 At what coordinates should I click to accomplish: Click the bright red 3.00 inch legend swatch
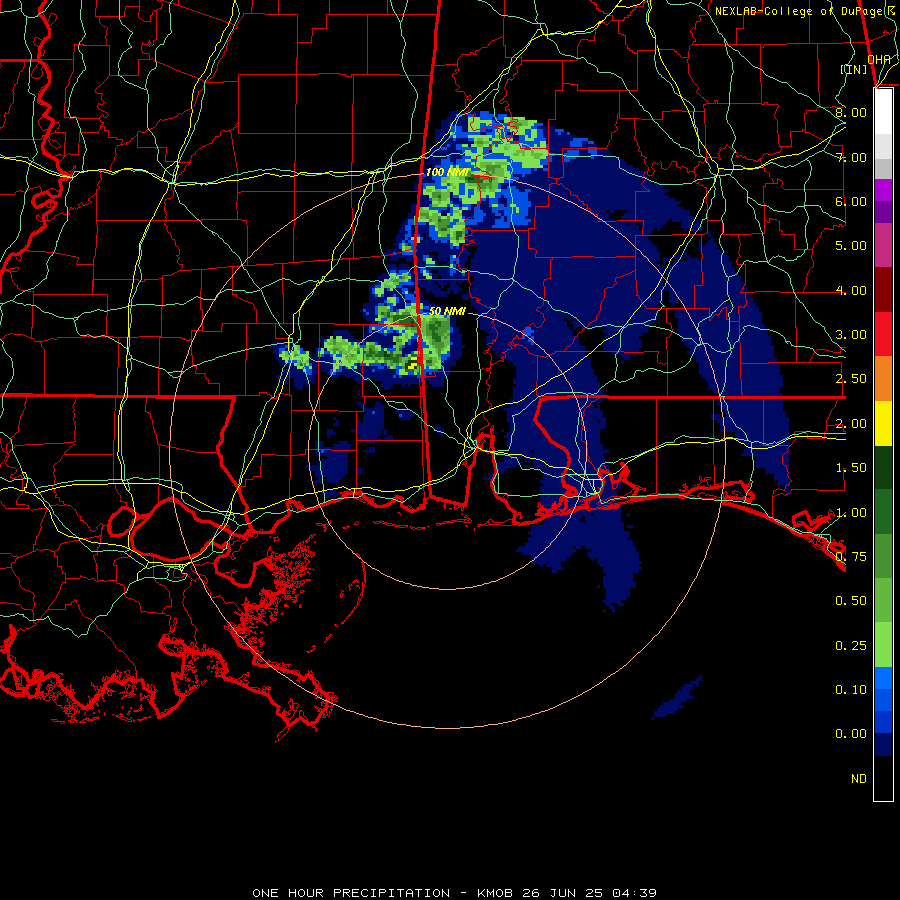(x=883, y=334)
